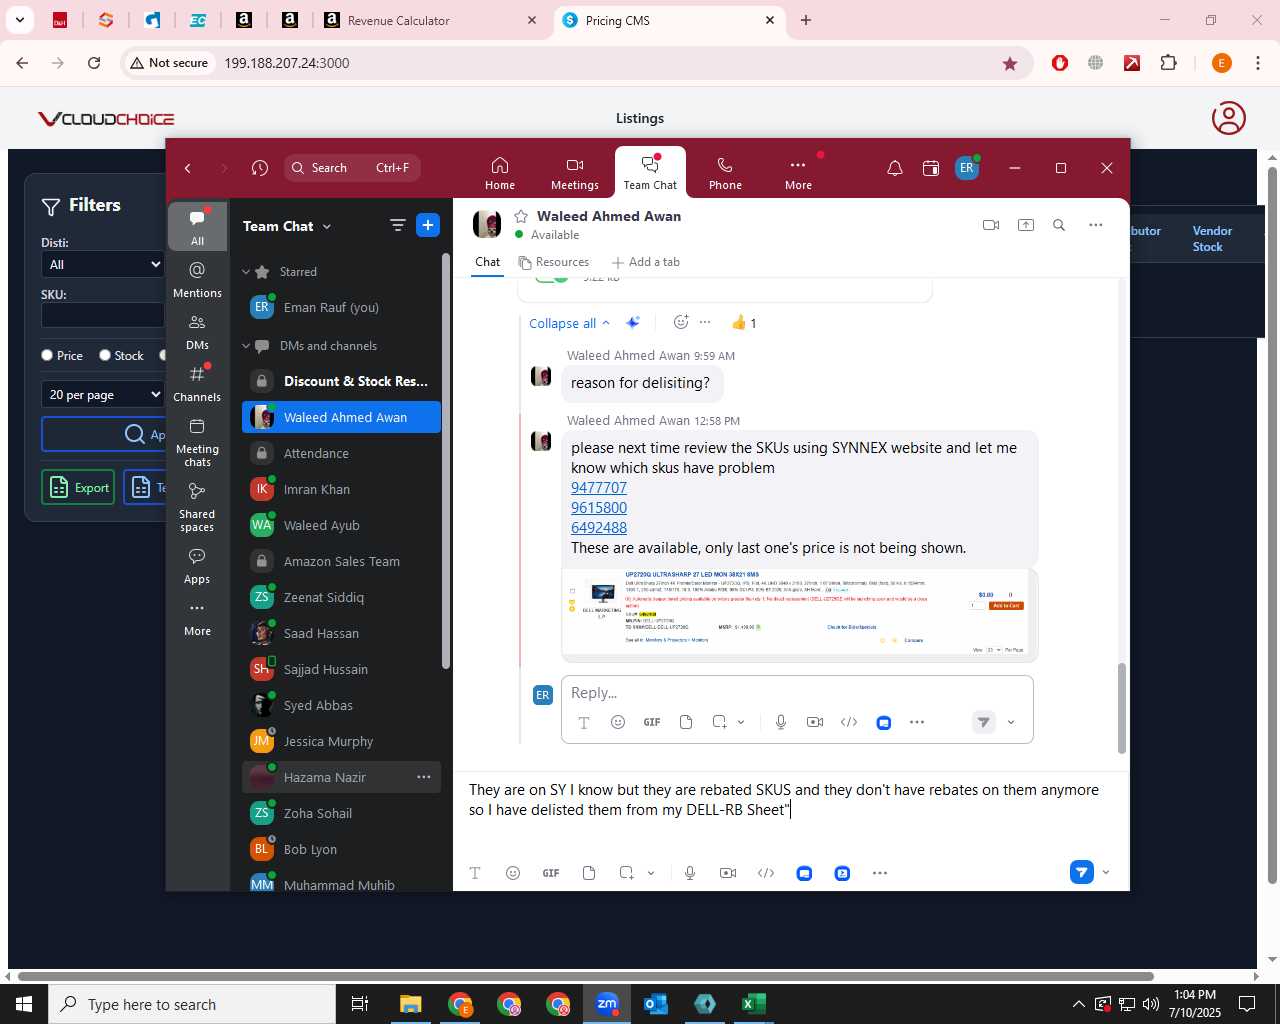The height and width of the screenshot is (1024, 1280).
Task: Open chat with Zeenat Siddiq
Action: click(x=341, y=597)
